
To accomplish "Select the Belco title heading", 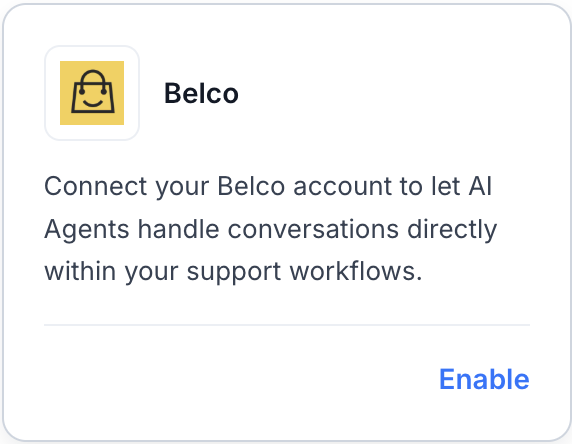I will coord(201,93).
